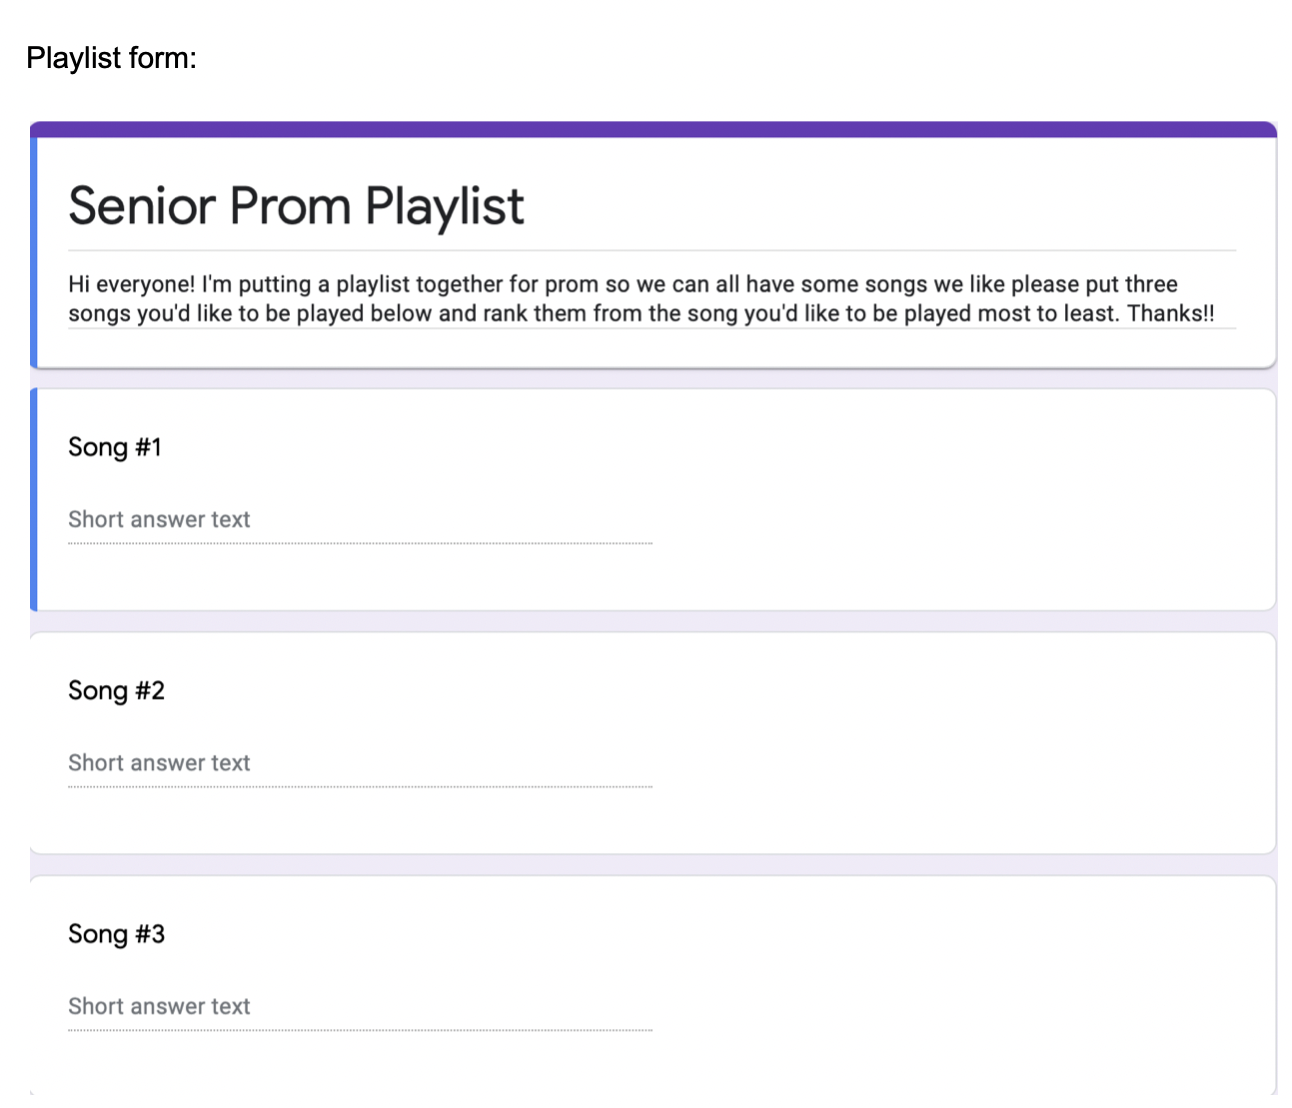
Task: Click the Short answer text under Song #1
Action: click(159, 520)
